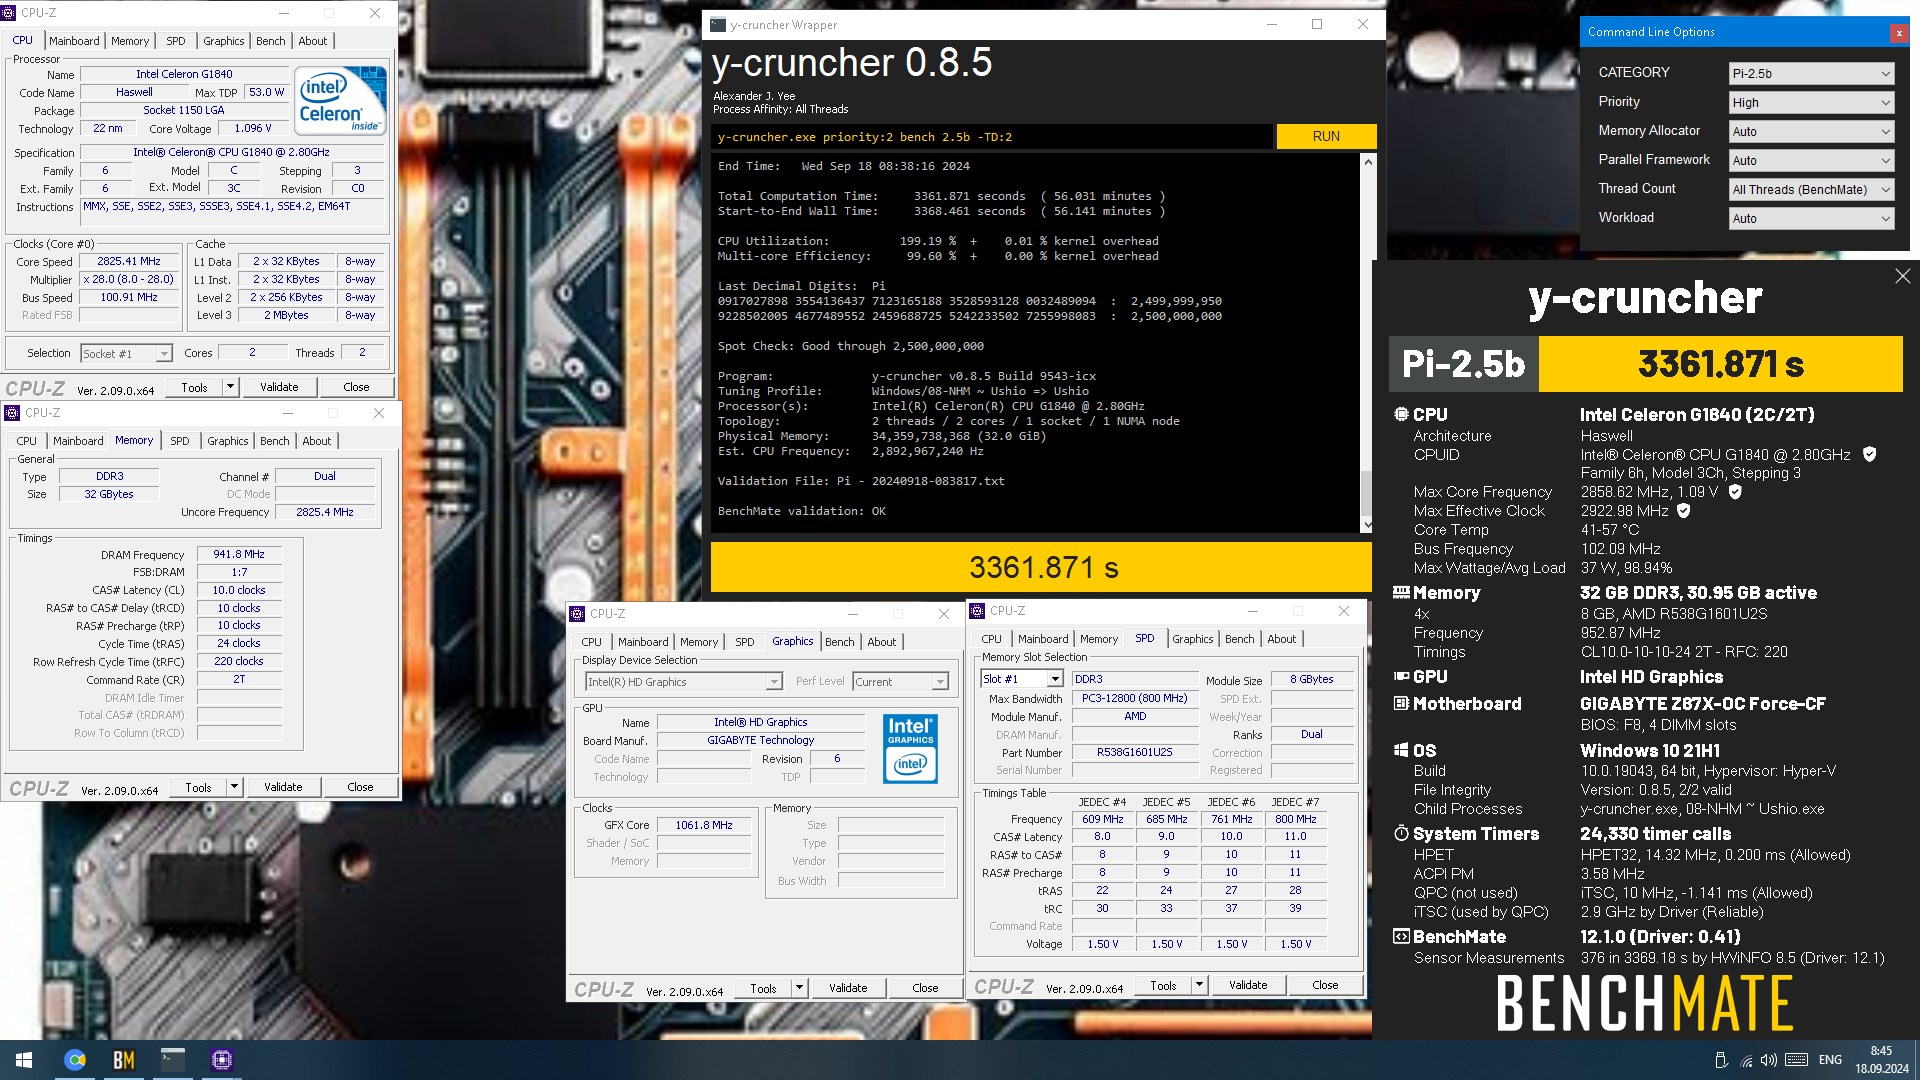The width and height of the screenshot is (1920, 1080).
Task: Open the CPU tab in CPU-Z Graphics window
Action: (x=591, y=642)
